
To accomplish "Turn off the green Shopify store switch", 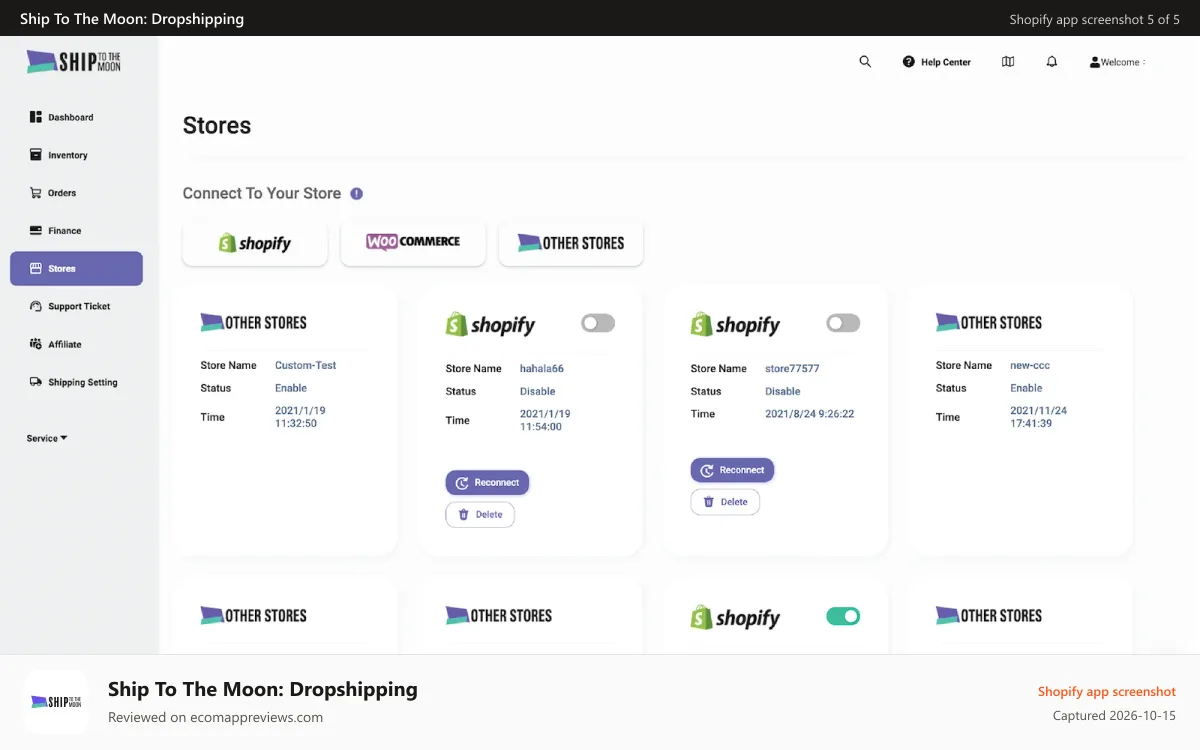I will tap(843, 616).
